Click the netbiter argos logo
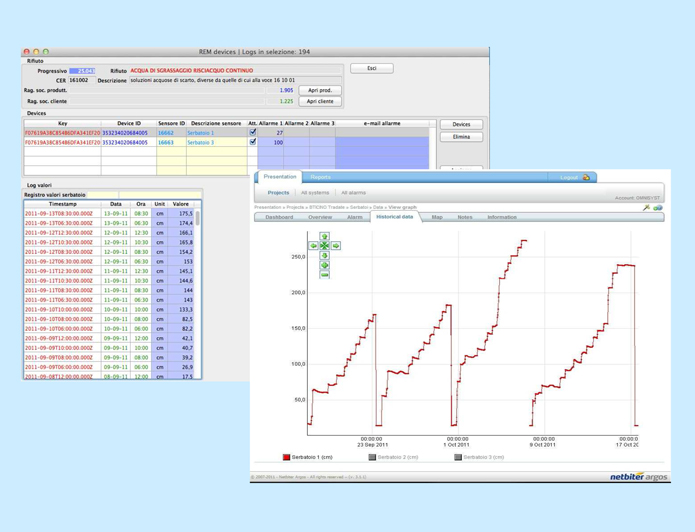 click(638, 477)
